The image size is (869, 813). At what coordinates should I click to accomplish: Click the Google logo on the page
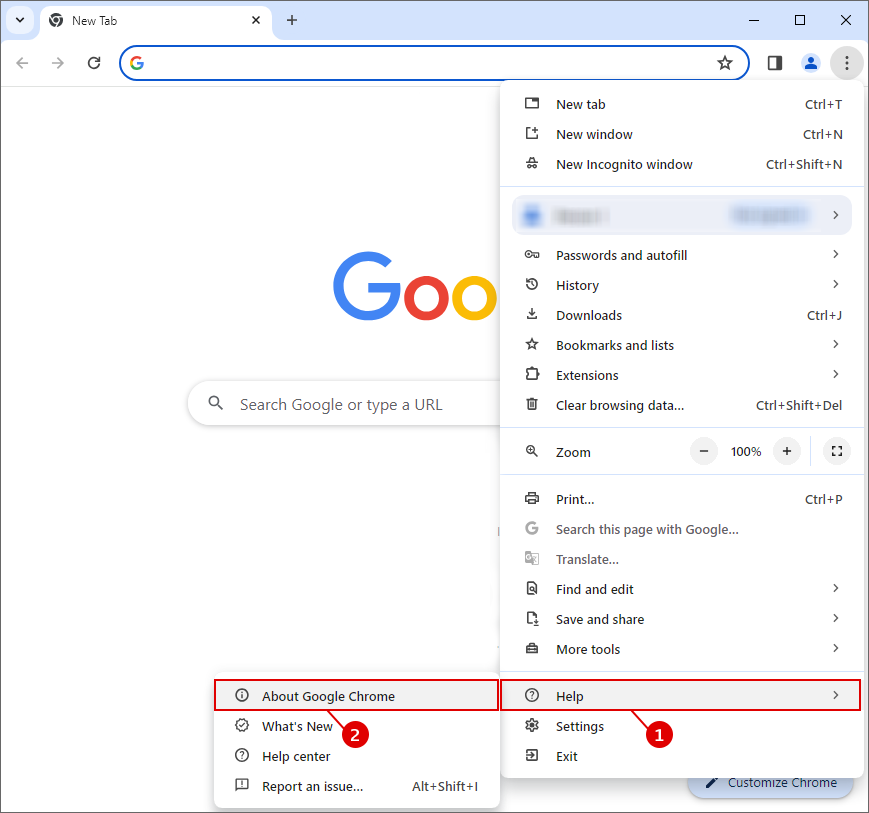[x=415, y=286]
